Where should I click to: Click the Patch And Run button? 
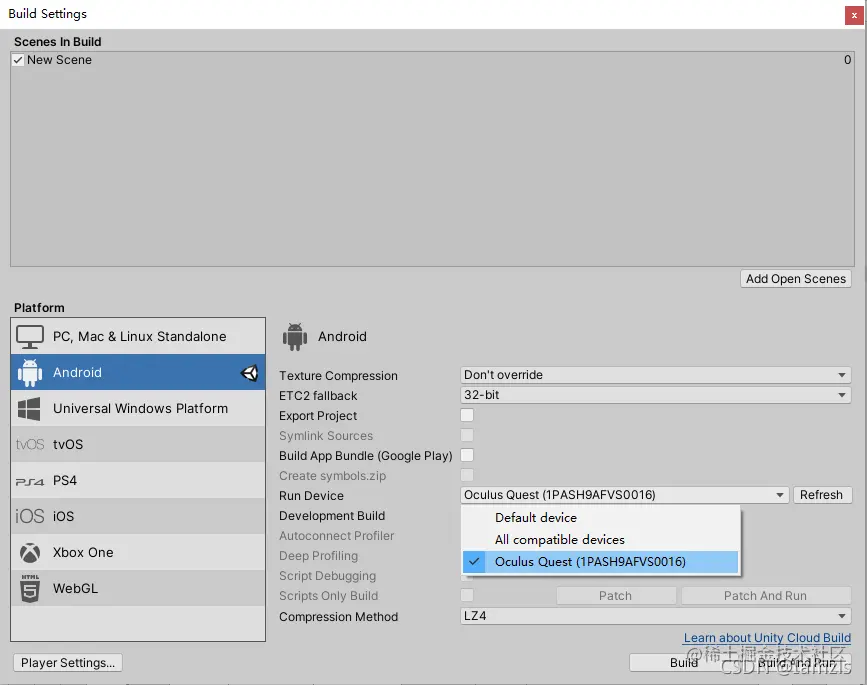(766, 595)
